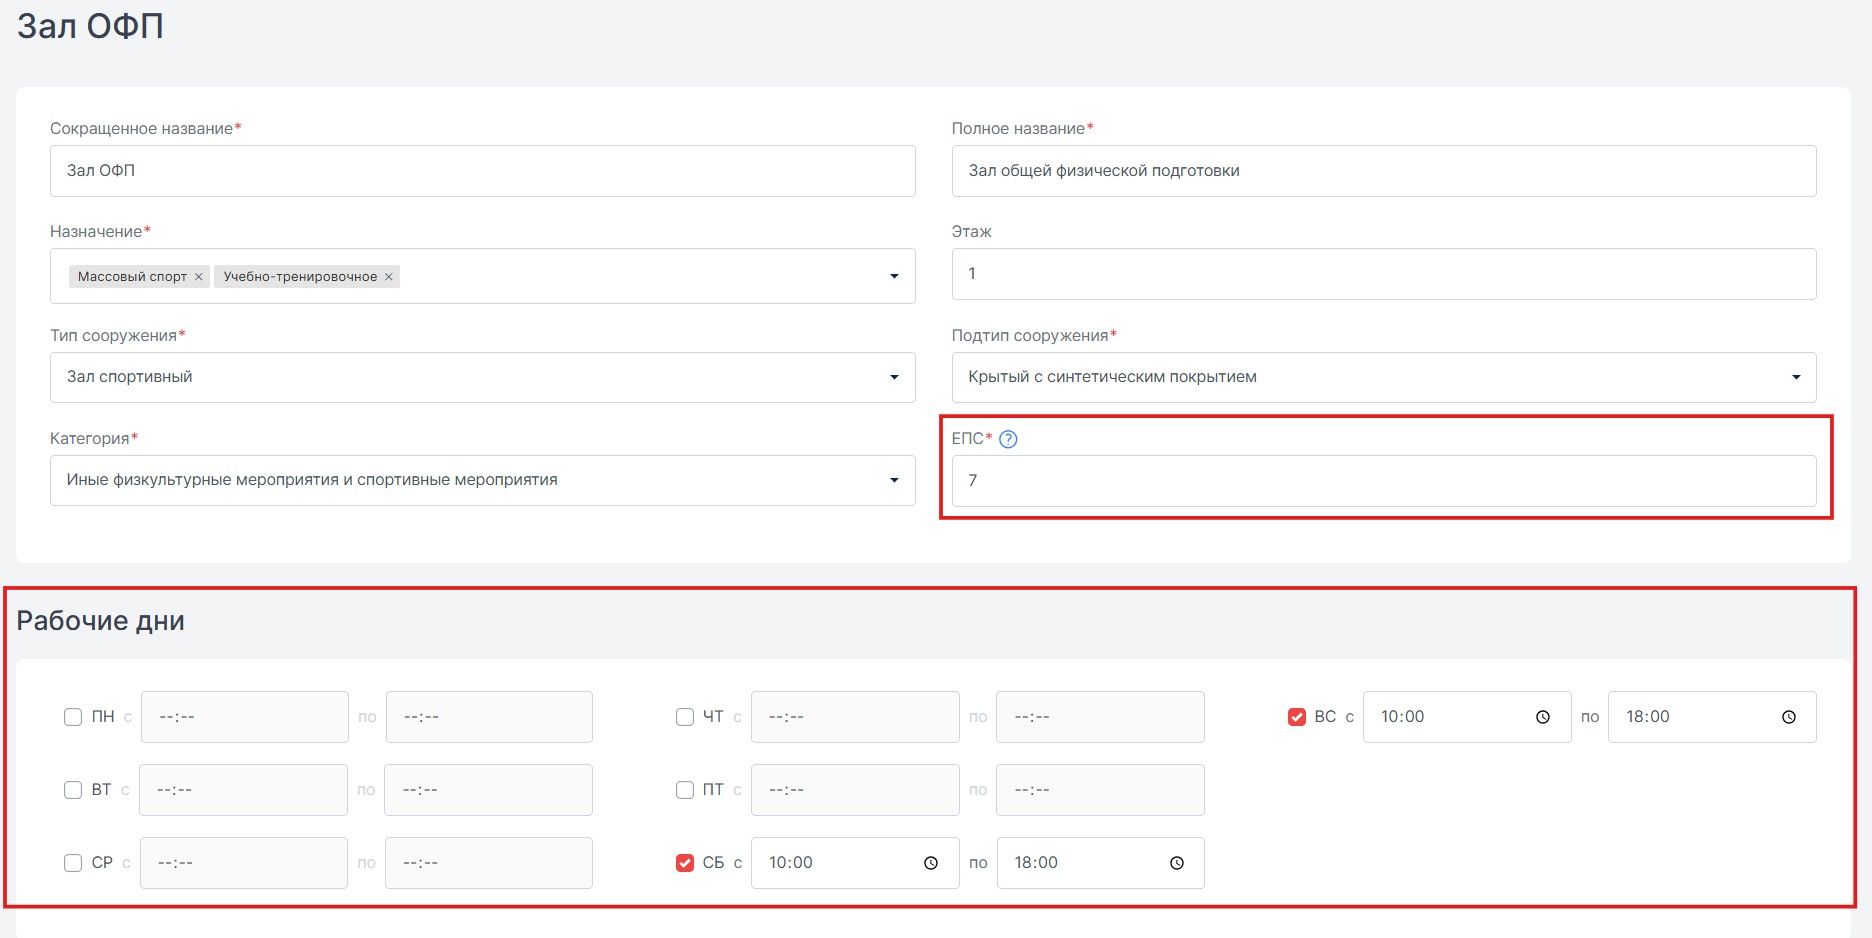Uncheck the ВС working day checkbox
The width and height of the screenshot is (1872, 938).
click(1297, 717)
